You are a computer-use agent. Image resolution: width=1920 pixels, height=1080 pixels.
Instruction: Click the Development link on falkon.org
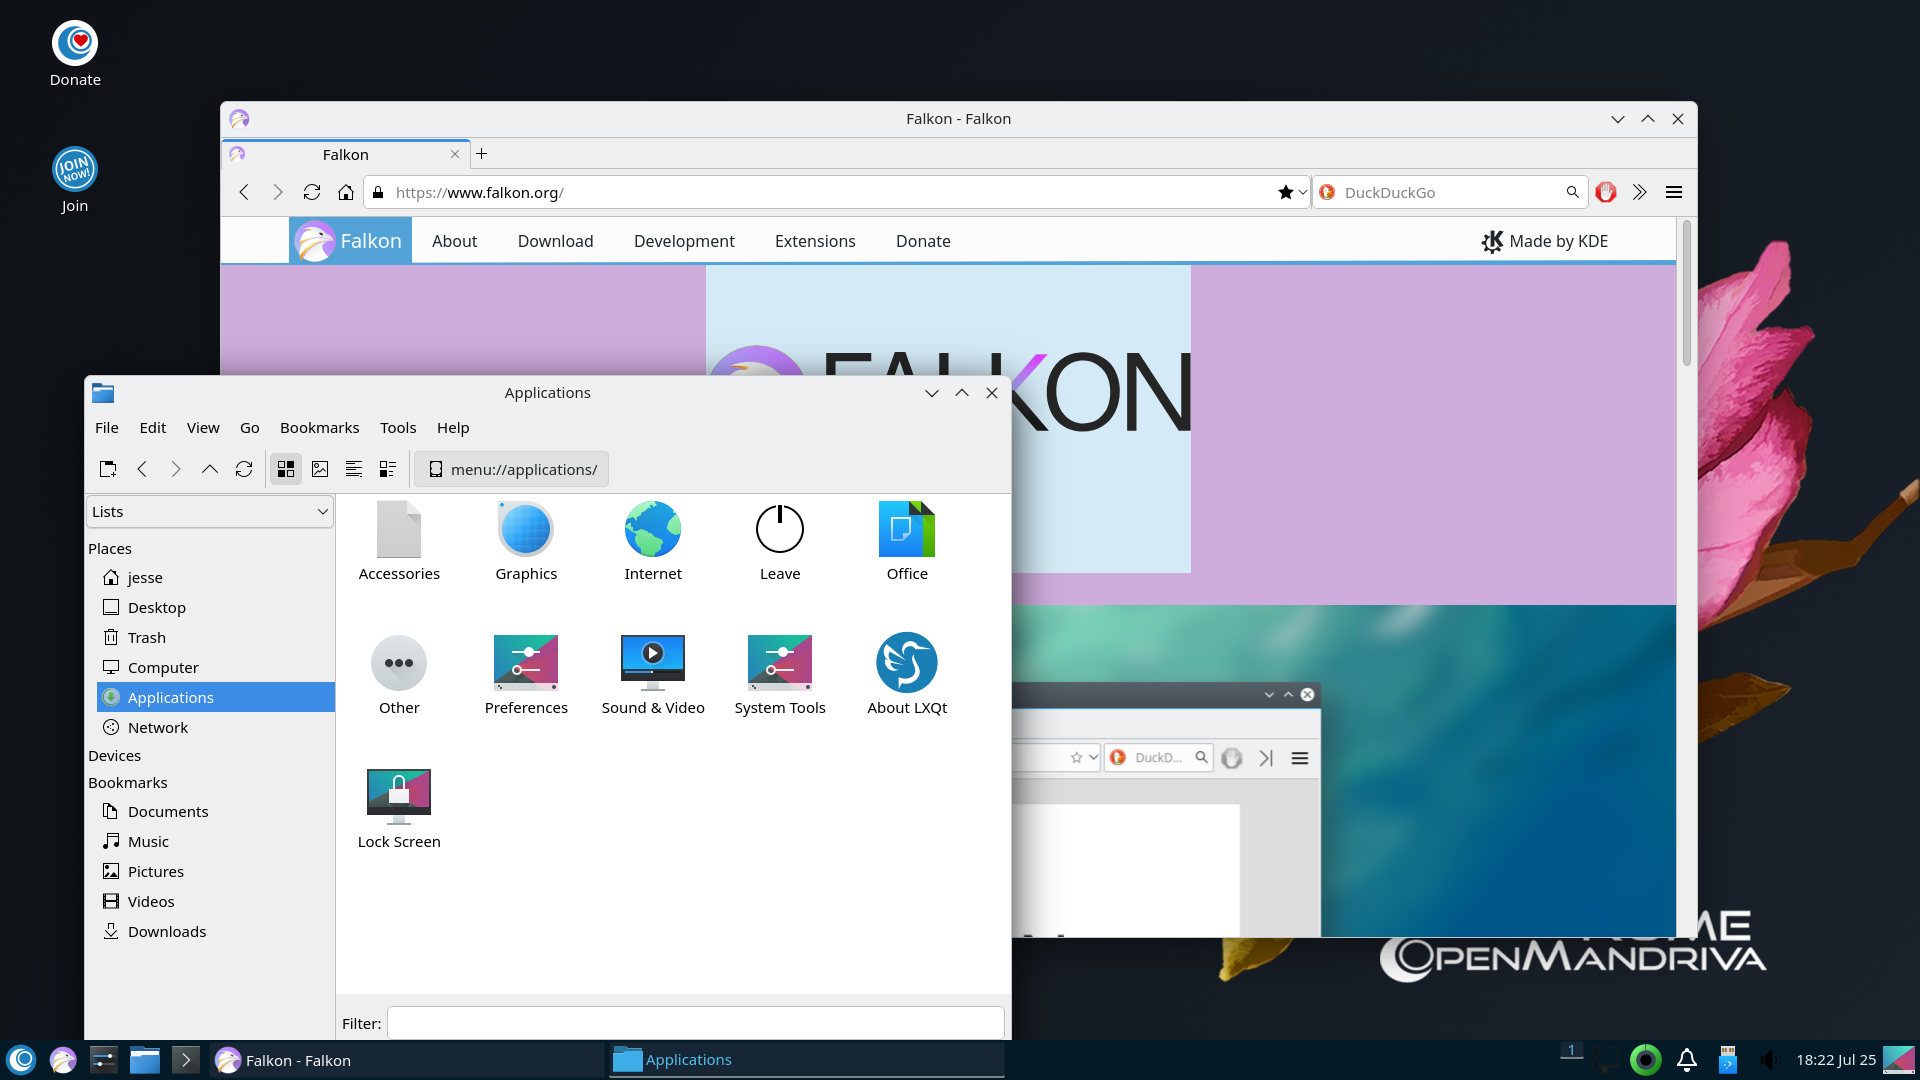point(684,241)
